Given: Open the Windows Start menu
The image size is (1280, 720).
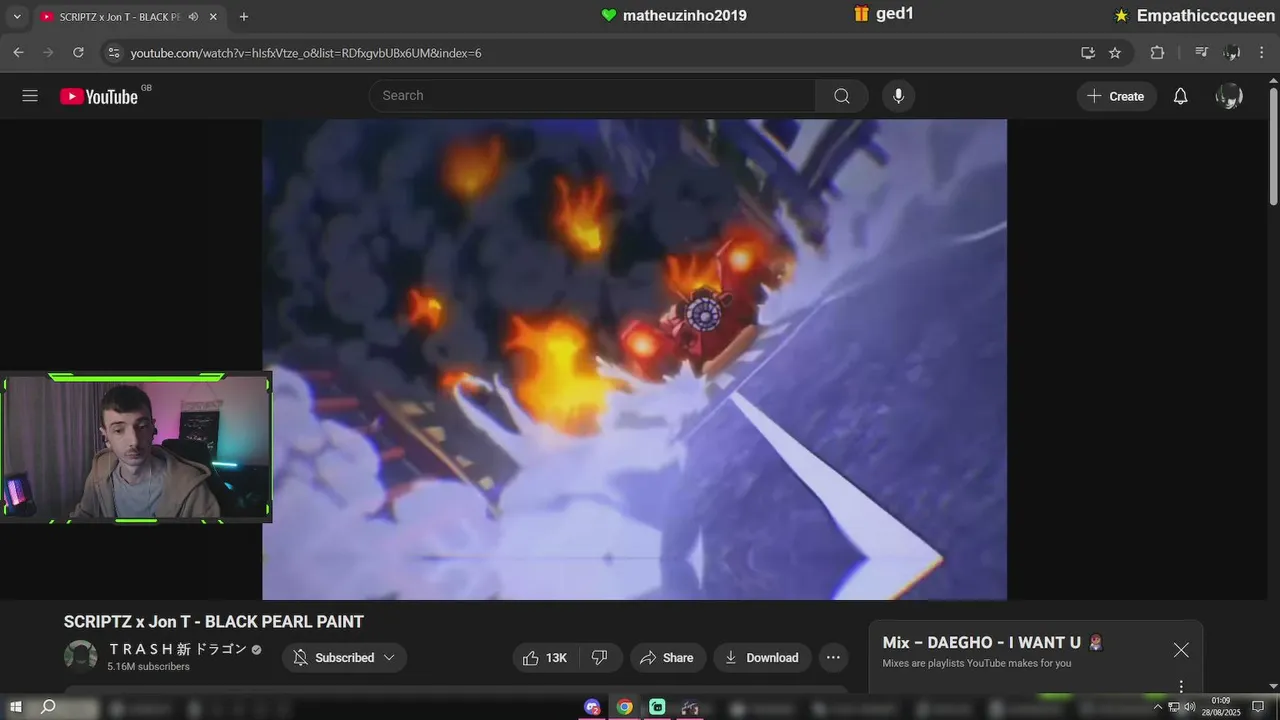Looking at the screenshot, I should pyautogui.click(x=16, y=707).
